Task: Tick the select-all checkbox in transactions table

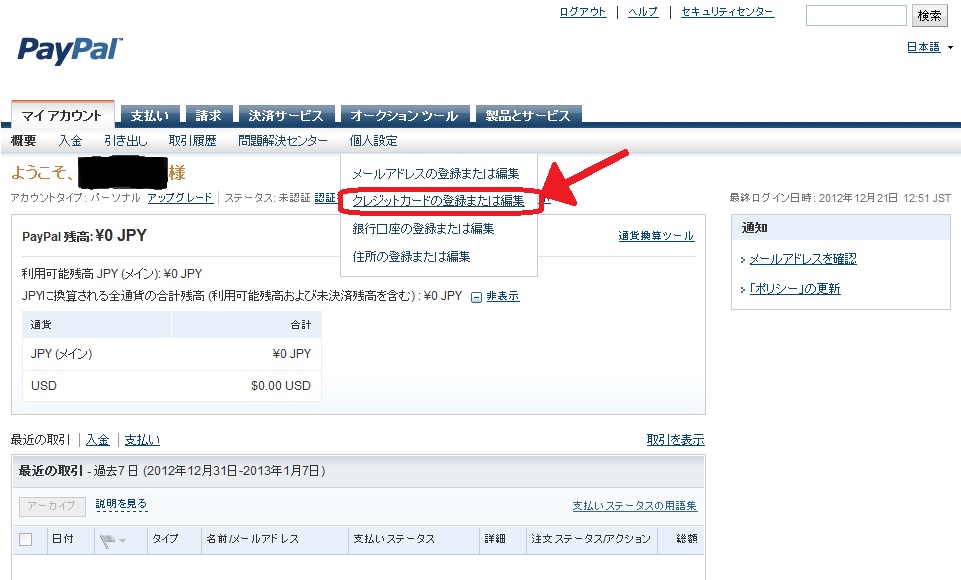Action: point(26,540)
